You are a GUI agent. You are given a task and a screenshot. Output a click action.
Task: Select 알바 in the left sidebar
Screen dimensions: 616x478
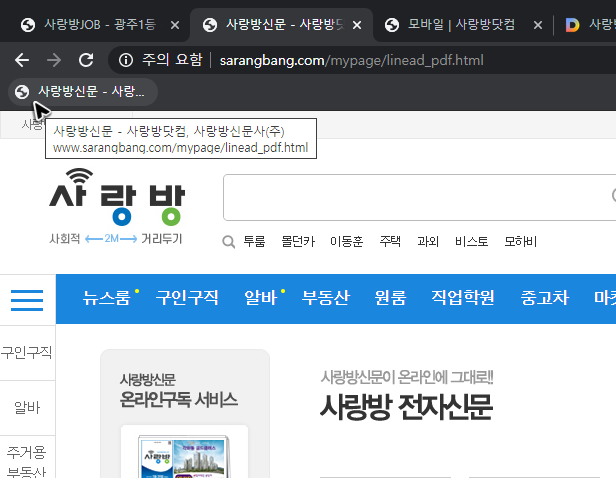click(x=27, y=408)
